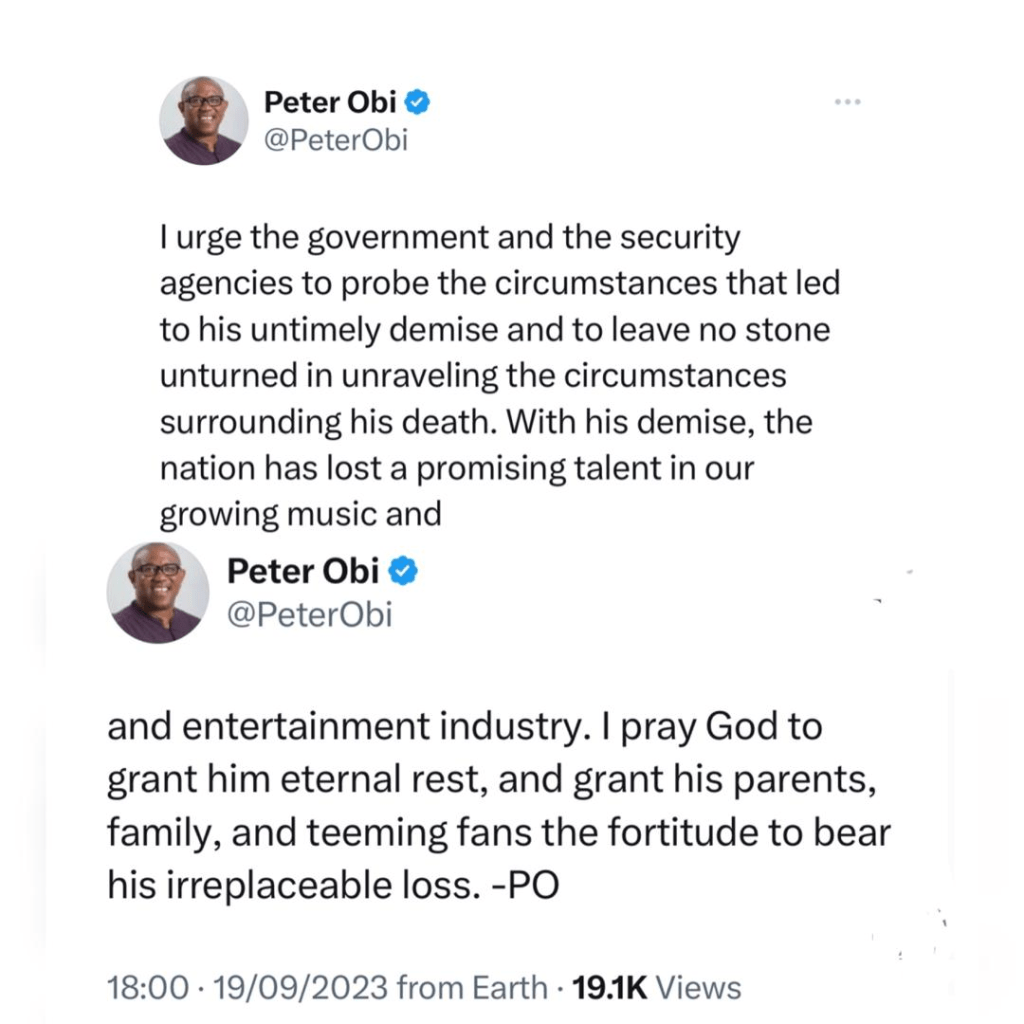
Task: Click the upper tweet's Peter Obi profile photo
Action: click(x=204, y=120)
